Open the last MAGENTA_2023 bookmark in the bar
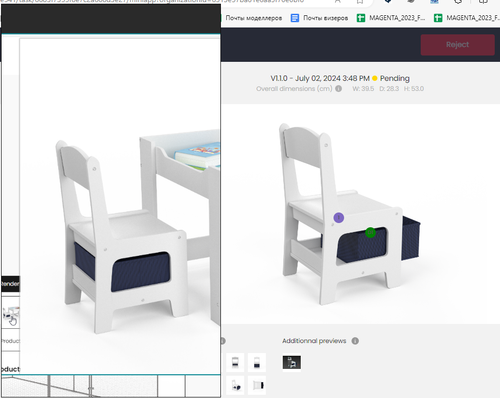 click(x=467, y=18)
